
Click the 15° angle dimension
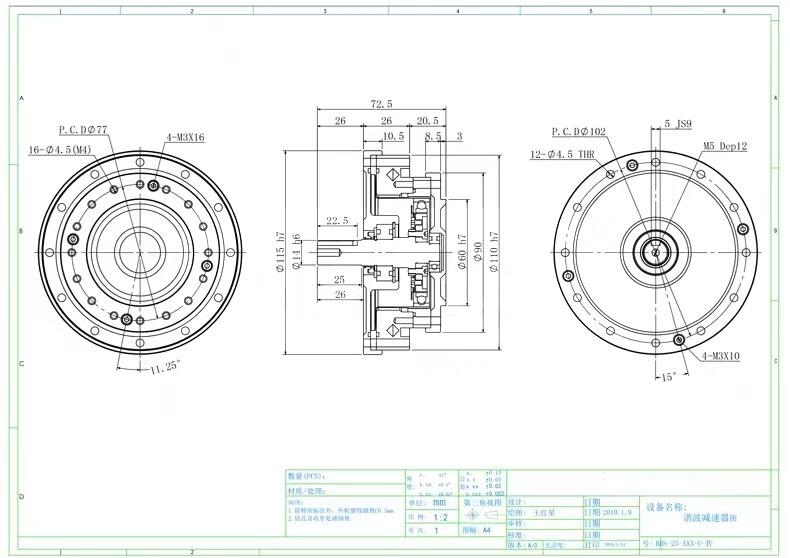667,376
